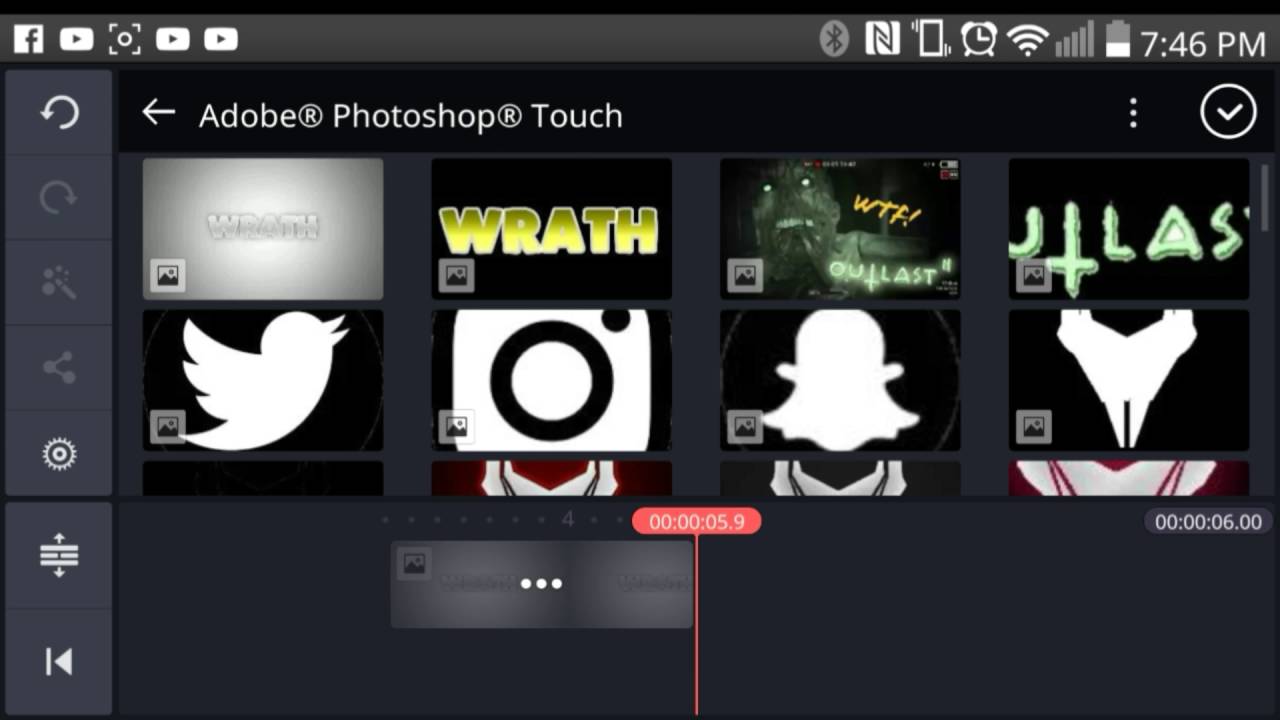Tap Adobe Photoshop Touch folder title
Viewport: 1280px width, 720px height.
click(411, 116)
